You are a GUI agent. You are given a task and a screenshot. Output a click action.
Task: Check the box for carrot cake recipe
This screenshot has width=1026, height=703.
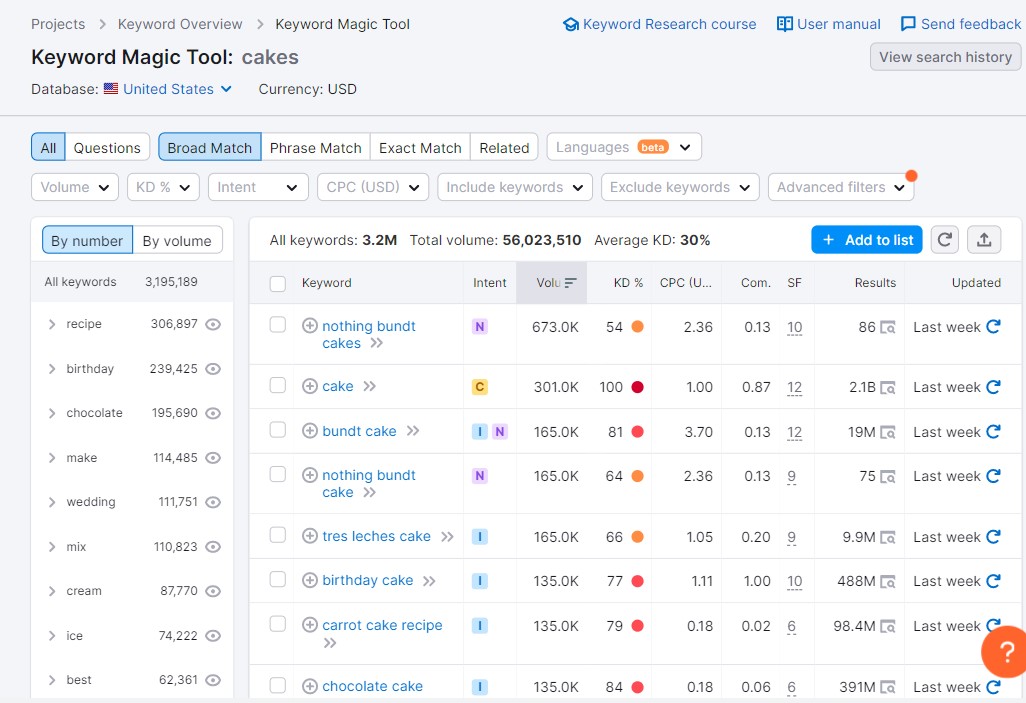278,624
